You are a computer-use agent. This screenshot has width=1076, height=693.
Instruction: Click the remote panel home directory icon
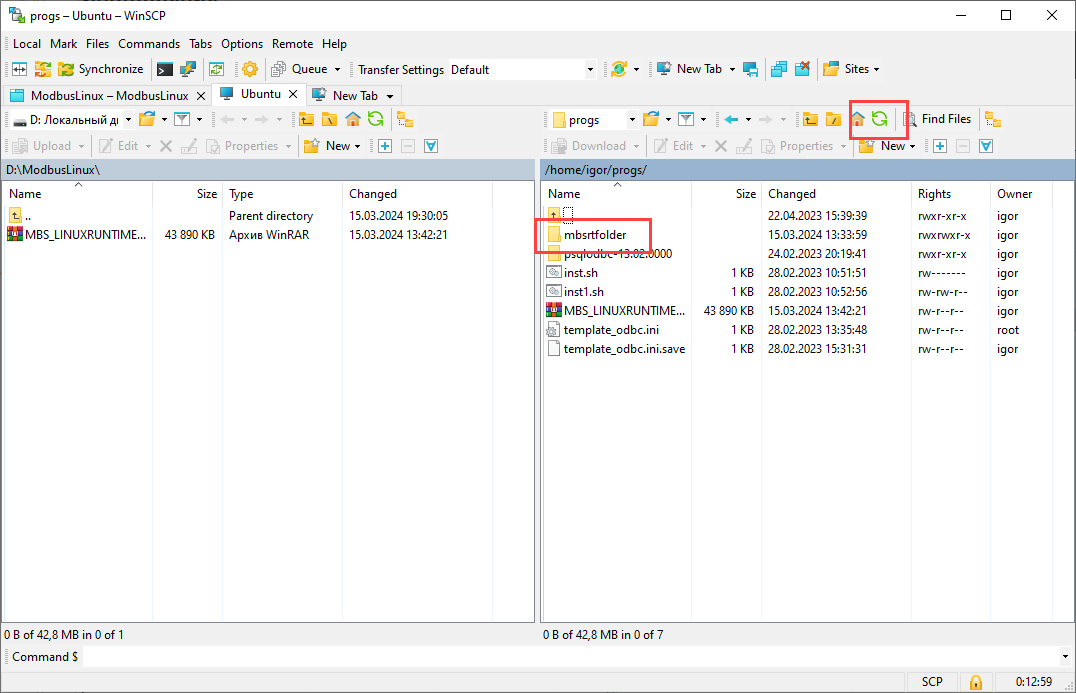pyautogui.click(x=857, y=119)
